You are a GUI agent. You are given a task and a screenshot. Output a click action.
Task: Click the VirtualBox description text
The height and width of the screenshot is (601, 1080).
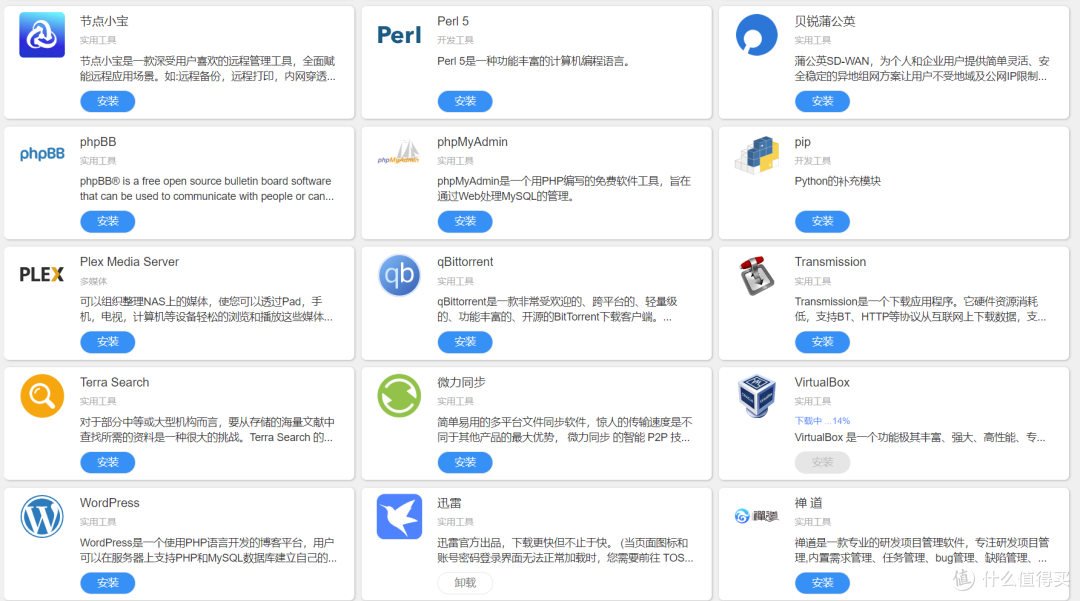click(920, 437)
